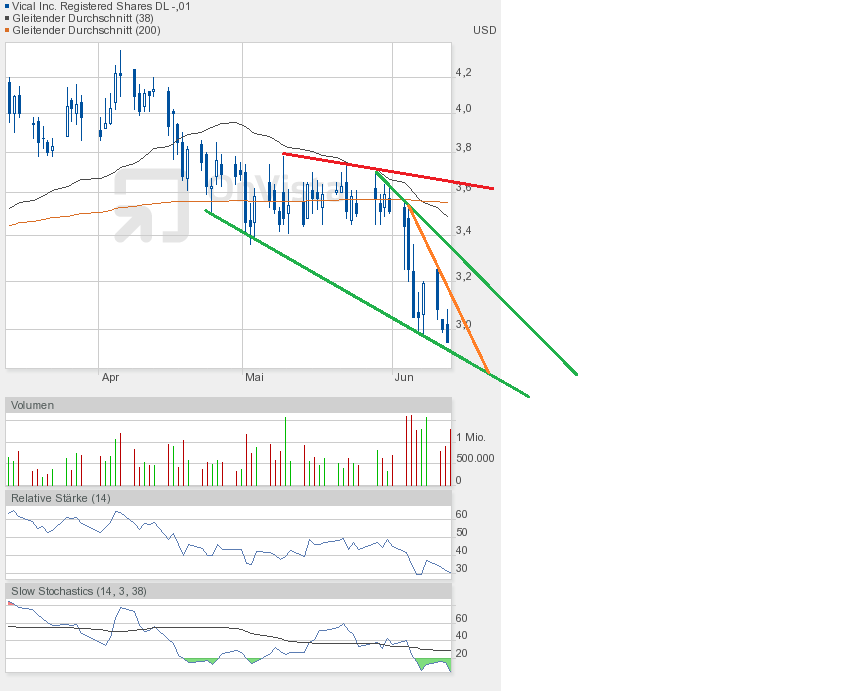Click the Apr month label on the axis
The height and width of the screenshot is (691, 850).
[x=111, y=377]
